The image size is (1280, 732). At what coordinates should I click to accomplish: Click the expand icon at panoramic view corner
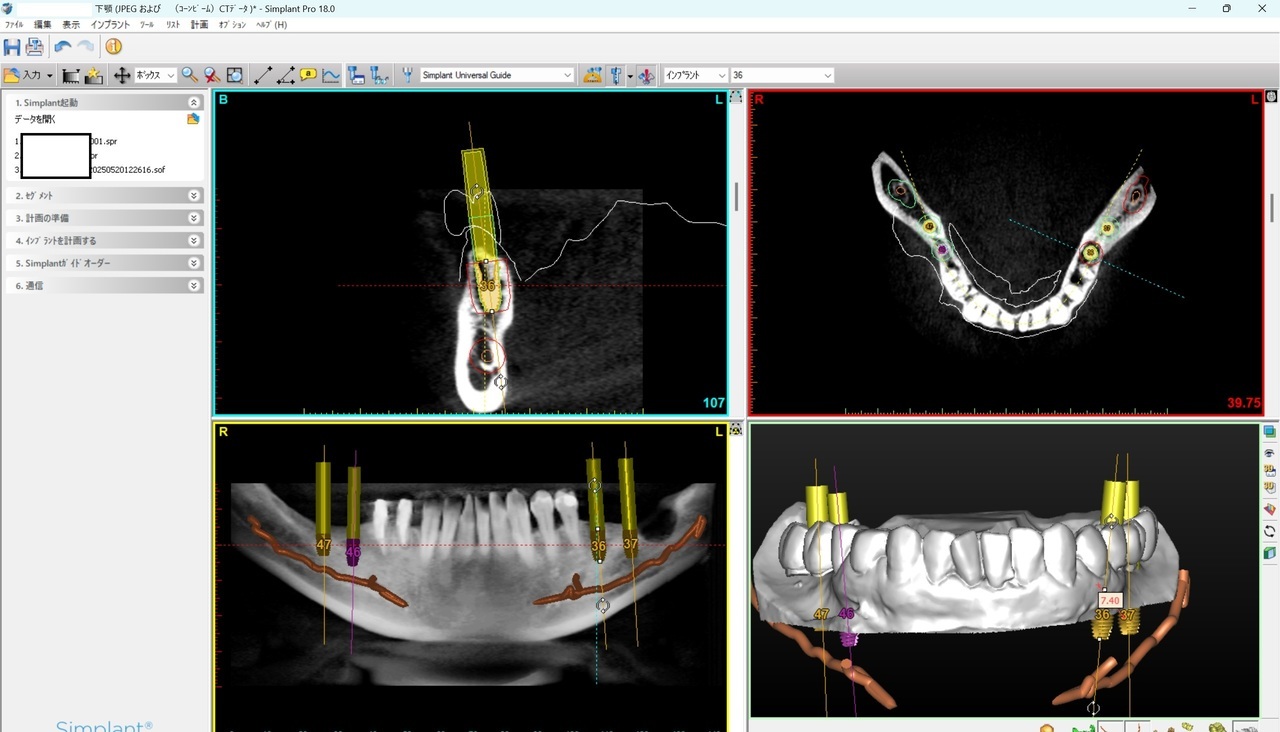pyautogui.click(x=736, y=429)
